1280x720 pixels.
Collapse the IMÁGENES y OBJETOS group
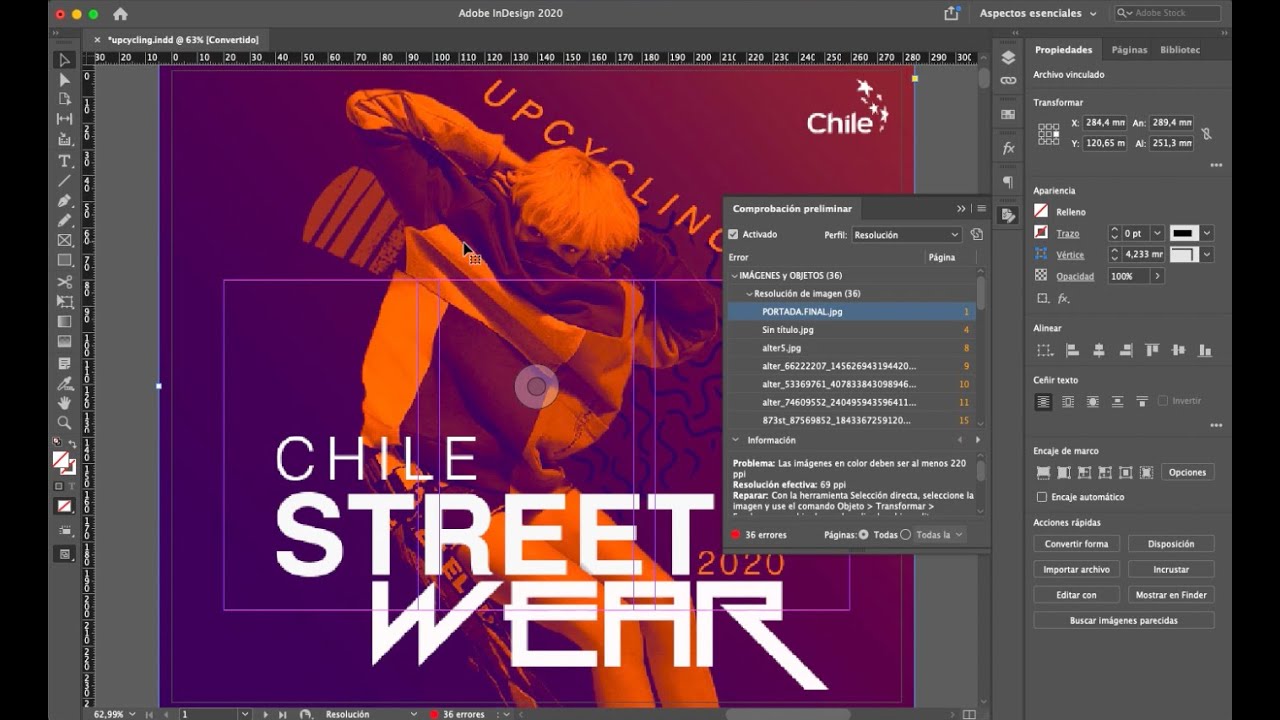[734, 276]
